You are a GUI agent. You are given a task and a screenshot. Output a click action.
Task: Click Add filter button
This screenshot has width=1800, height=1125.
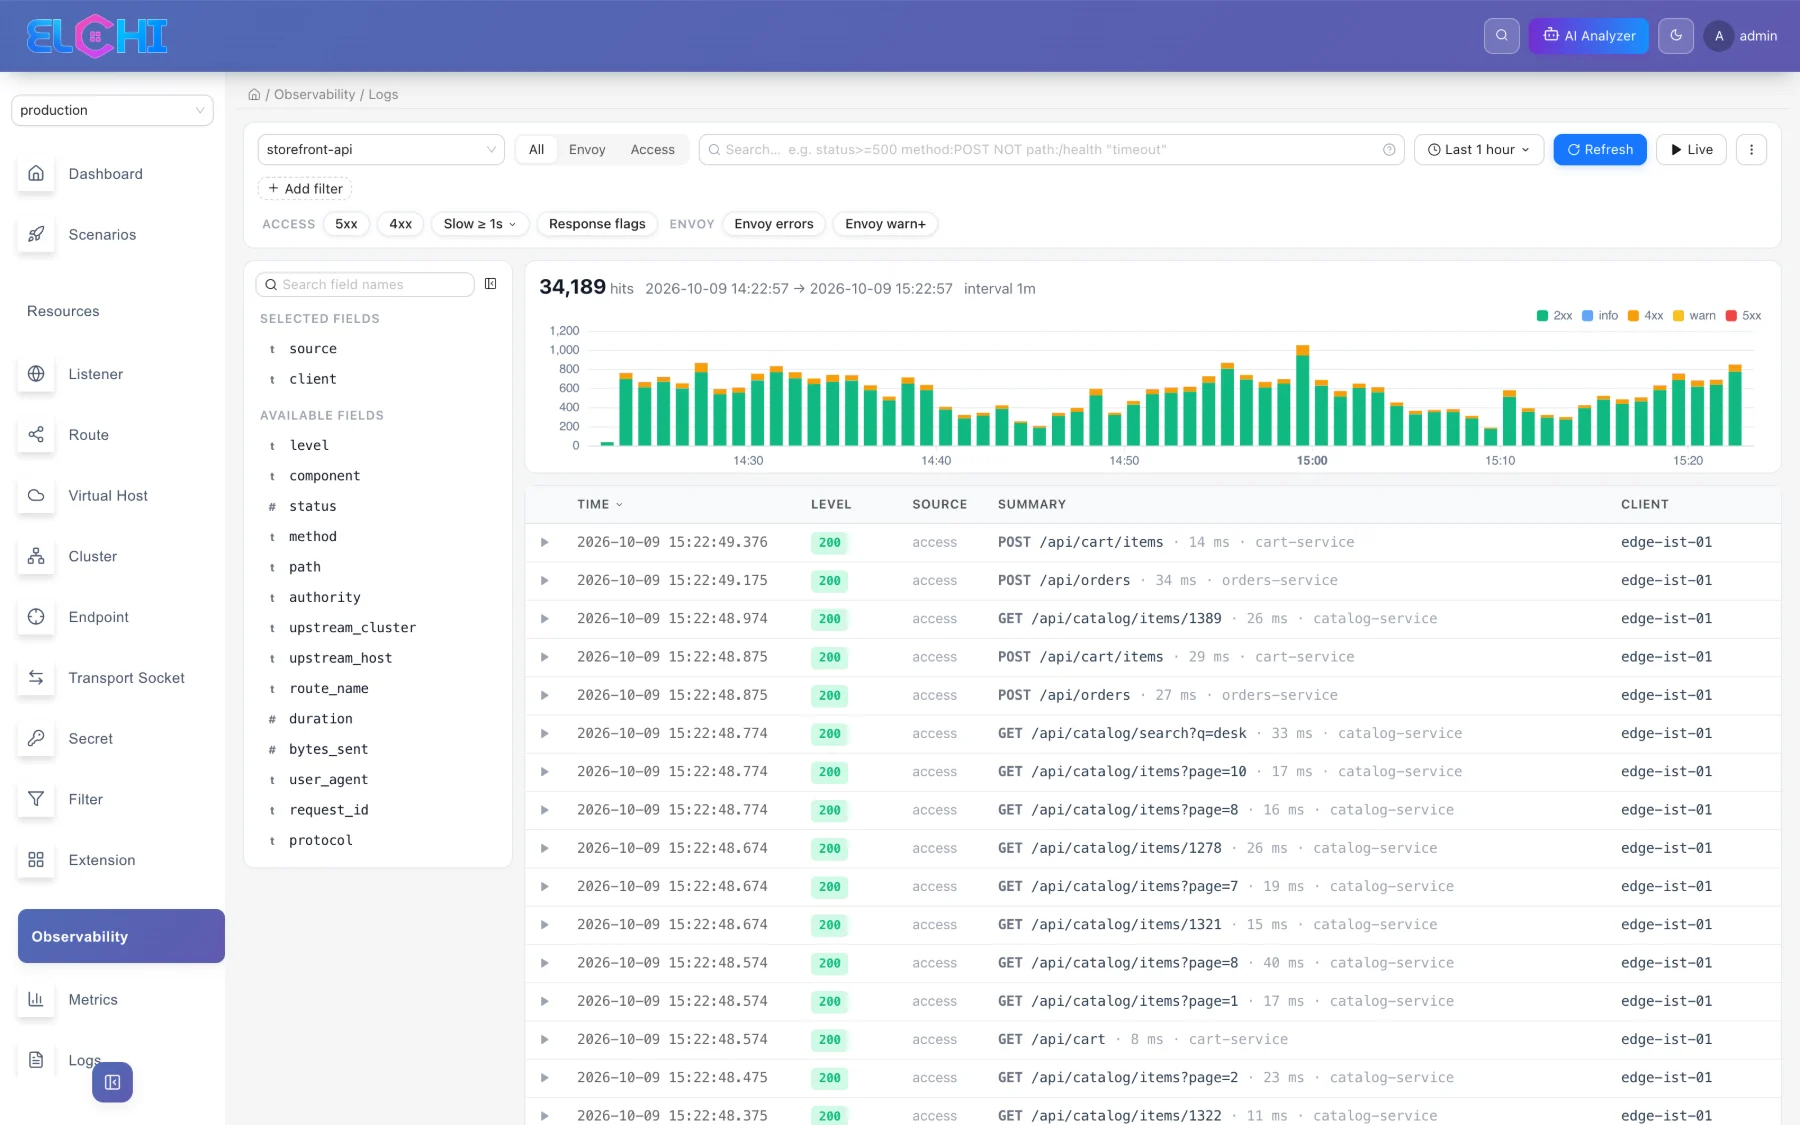pyautogui.click(x=305, y=189)
